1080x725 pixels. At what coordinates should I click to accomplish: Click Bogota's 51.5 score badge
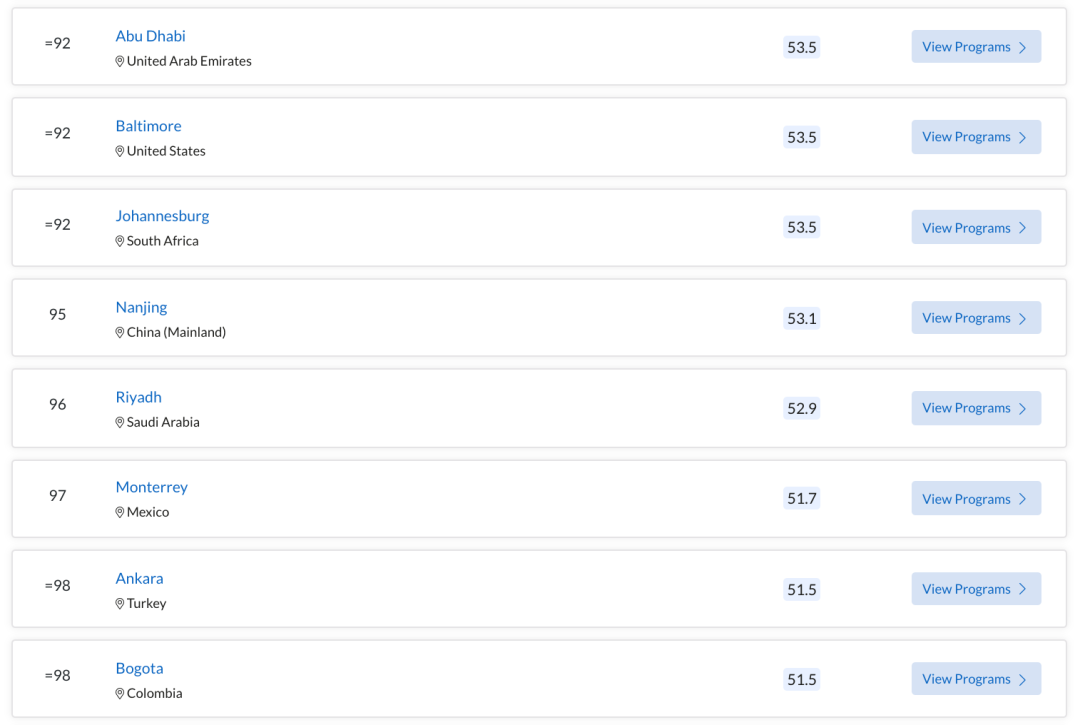(x=801, y=680)
